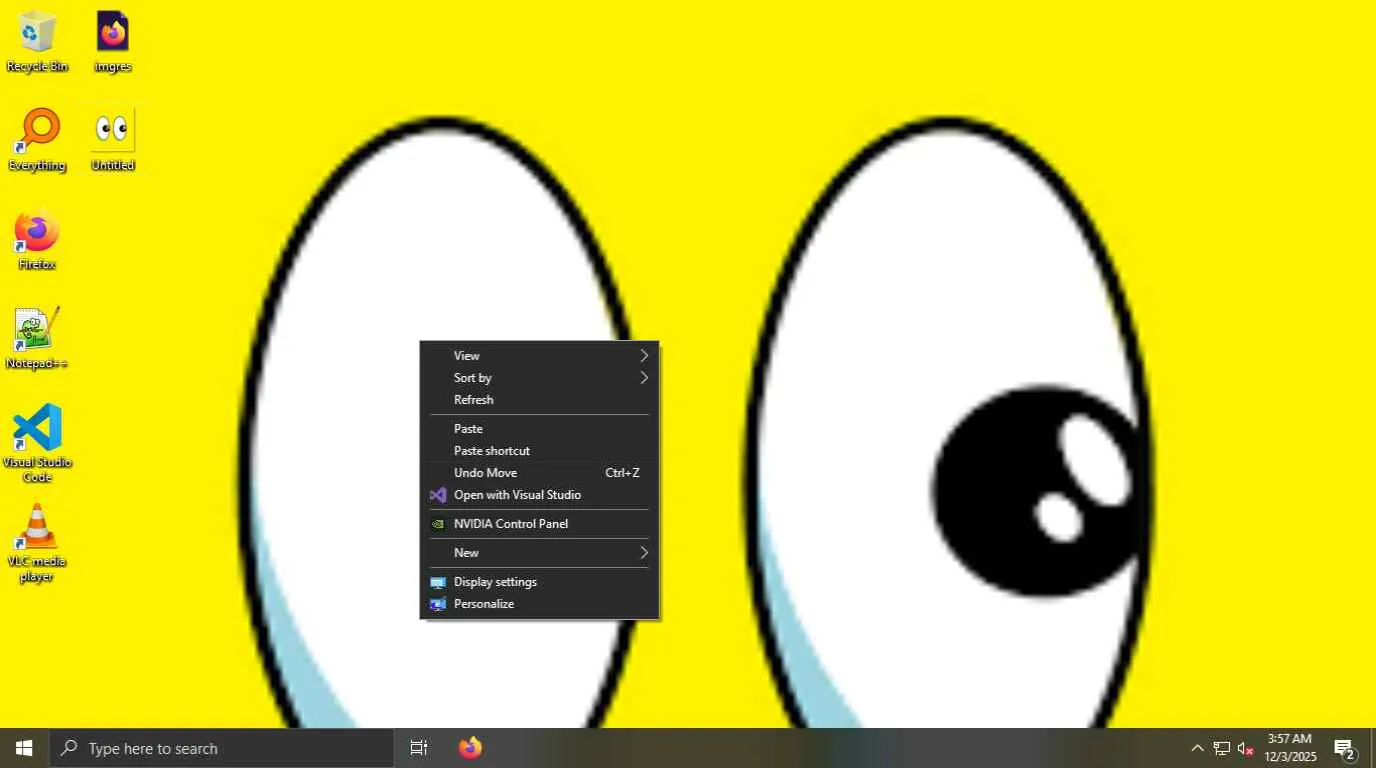Open the notification Action Center icon
This screenshot has width=1376, height=768.
[1345, 748]
